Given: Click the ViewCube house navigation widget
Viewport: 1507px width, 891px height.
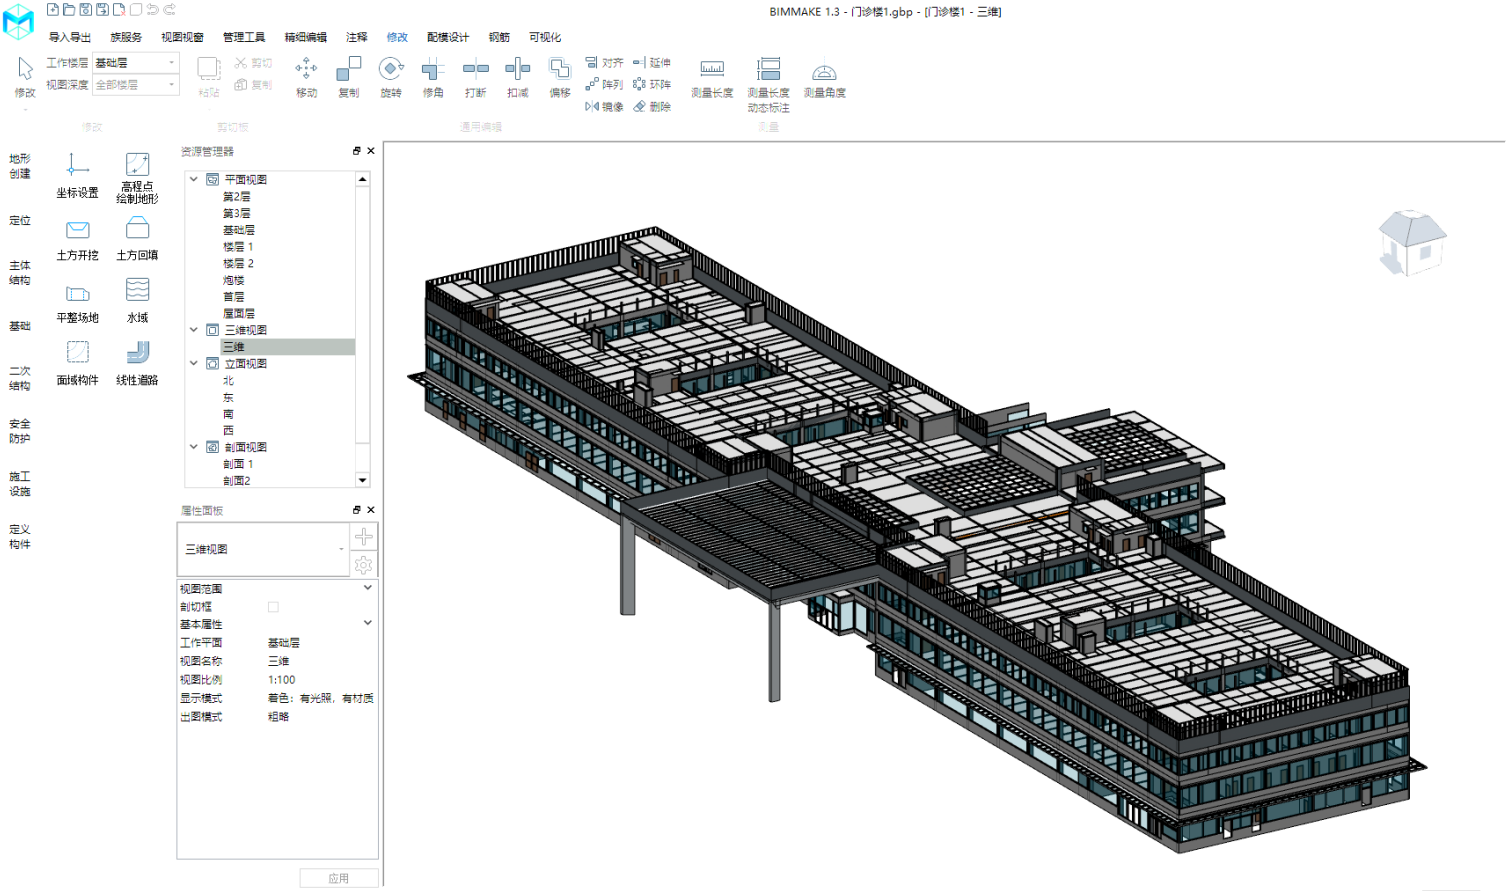Looking at the screenshot, I should (1411, 243).
